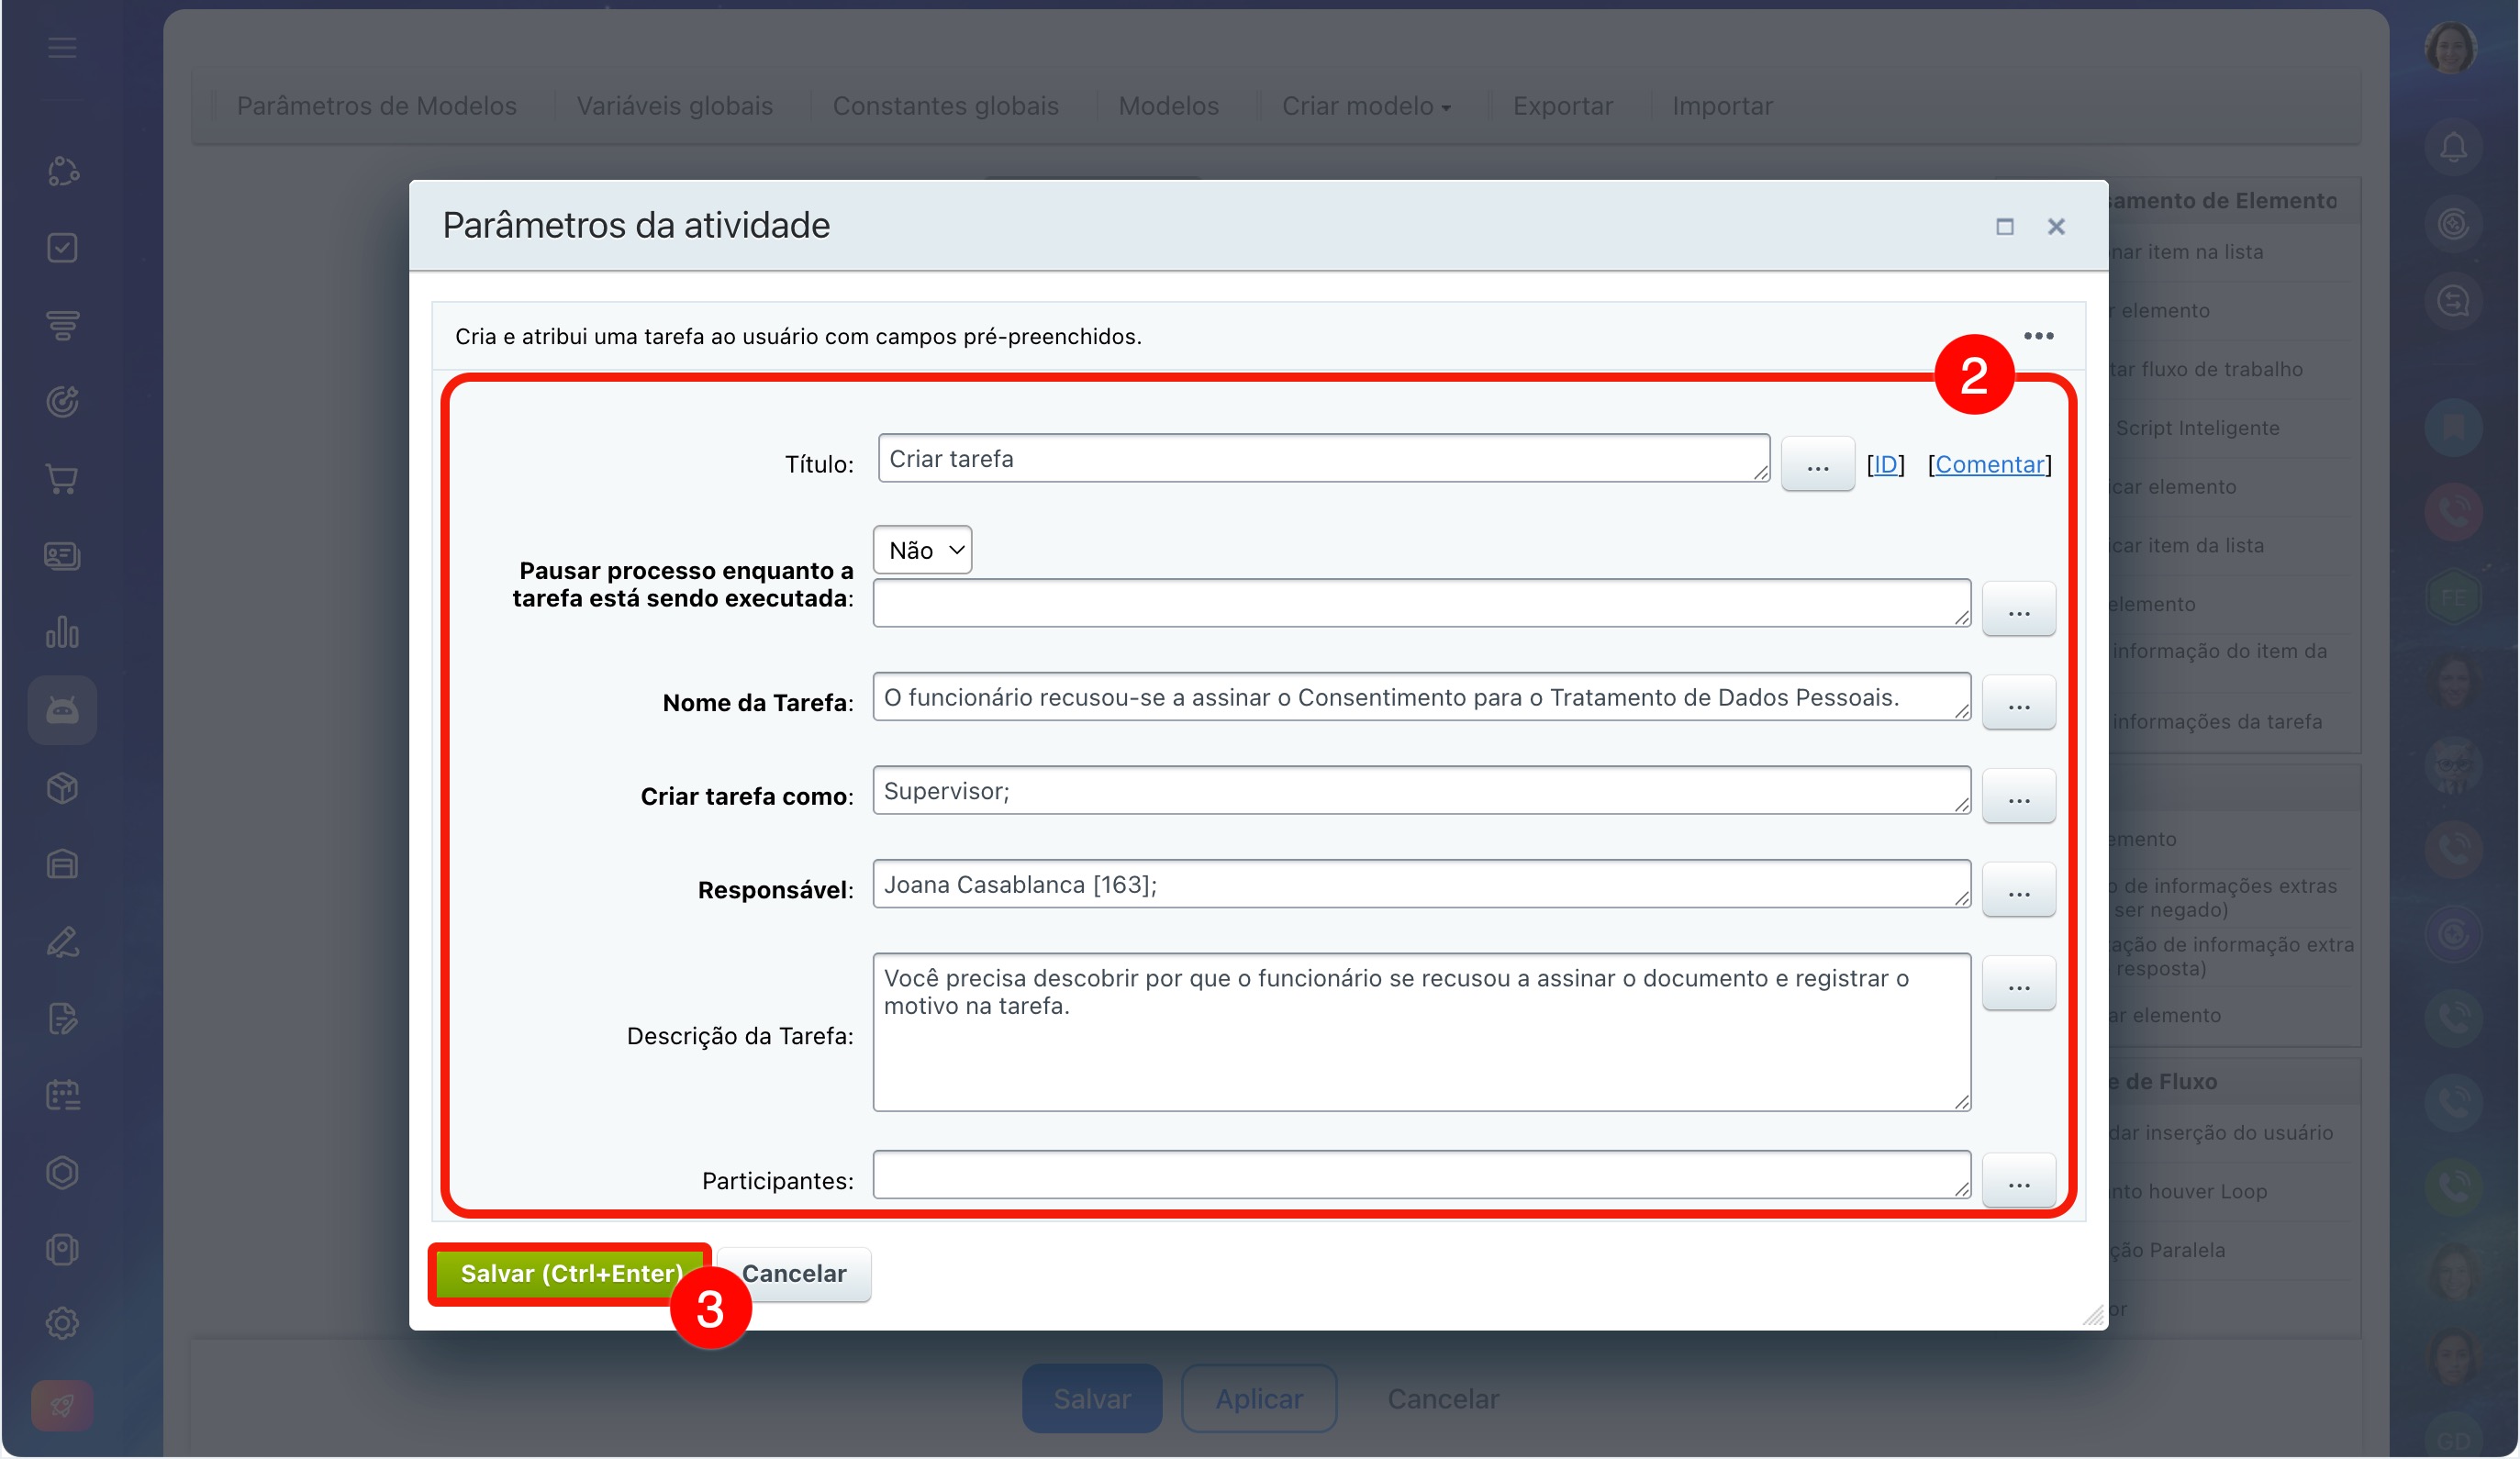Screen dimensions: 2520x1459
Task: Click the Cancelar button in dialog
Action: point(794,1273)
